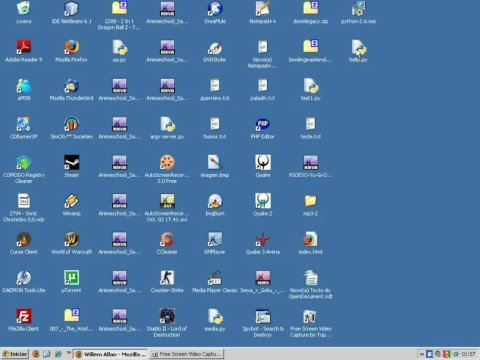Viewport: 480px width, 360px height.
Task: Switch to Free Screen Video Capture taskbar button
Action: pyautogui.click(x=186, y=354)
